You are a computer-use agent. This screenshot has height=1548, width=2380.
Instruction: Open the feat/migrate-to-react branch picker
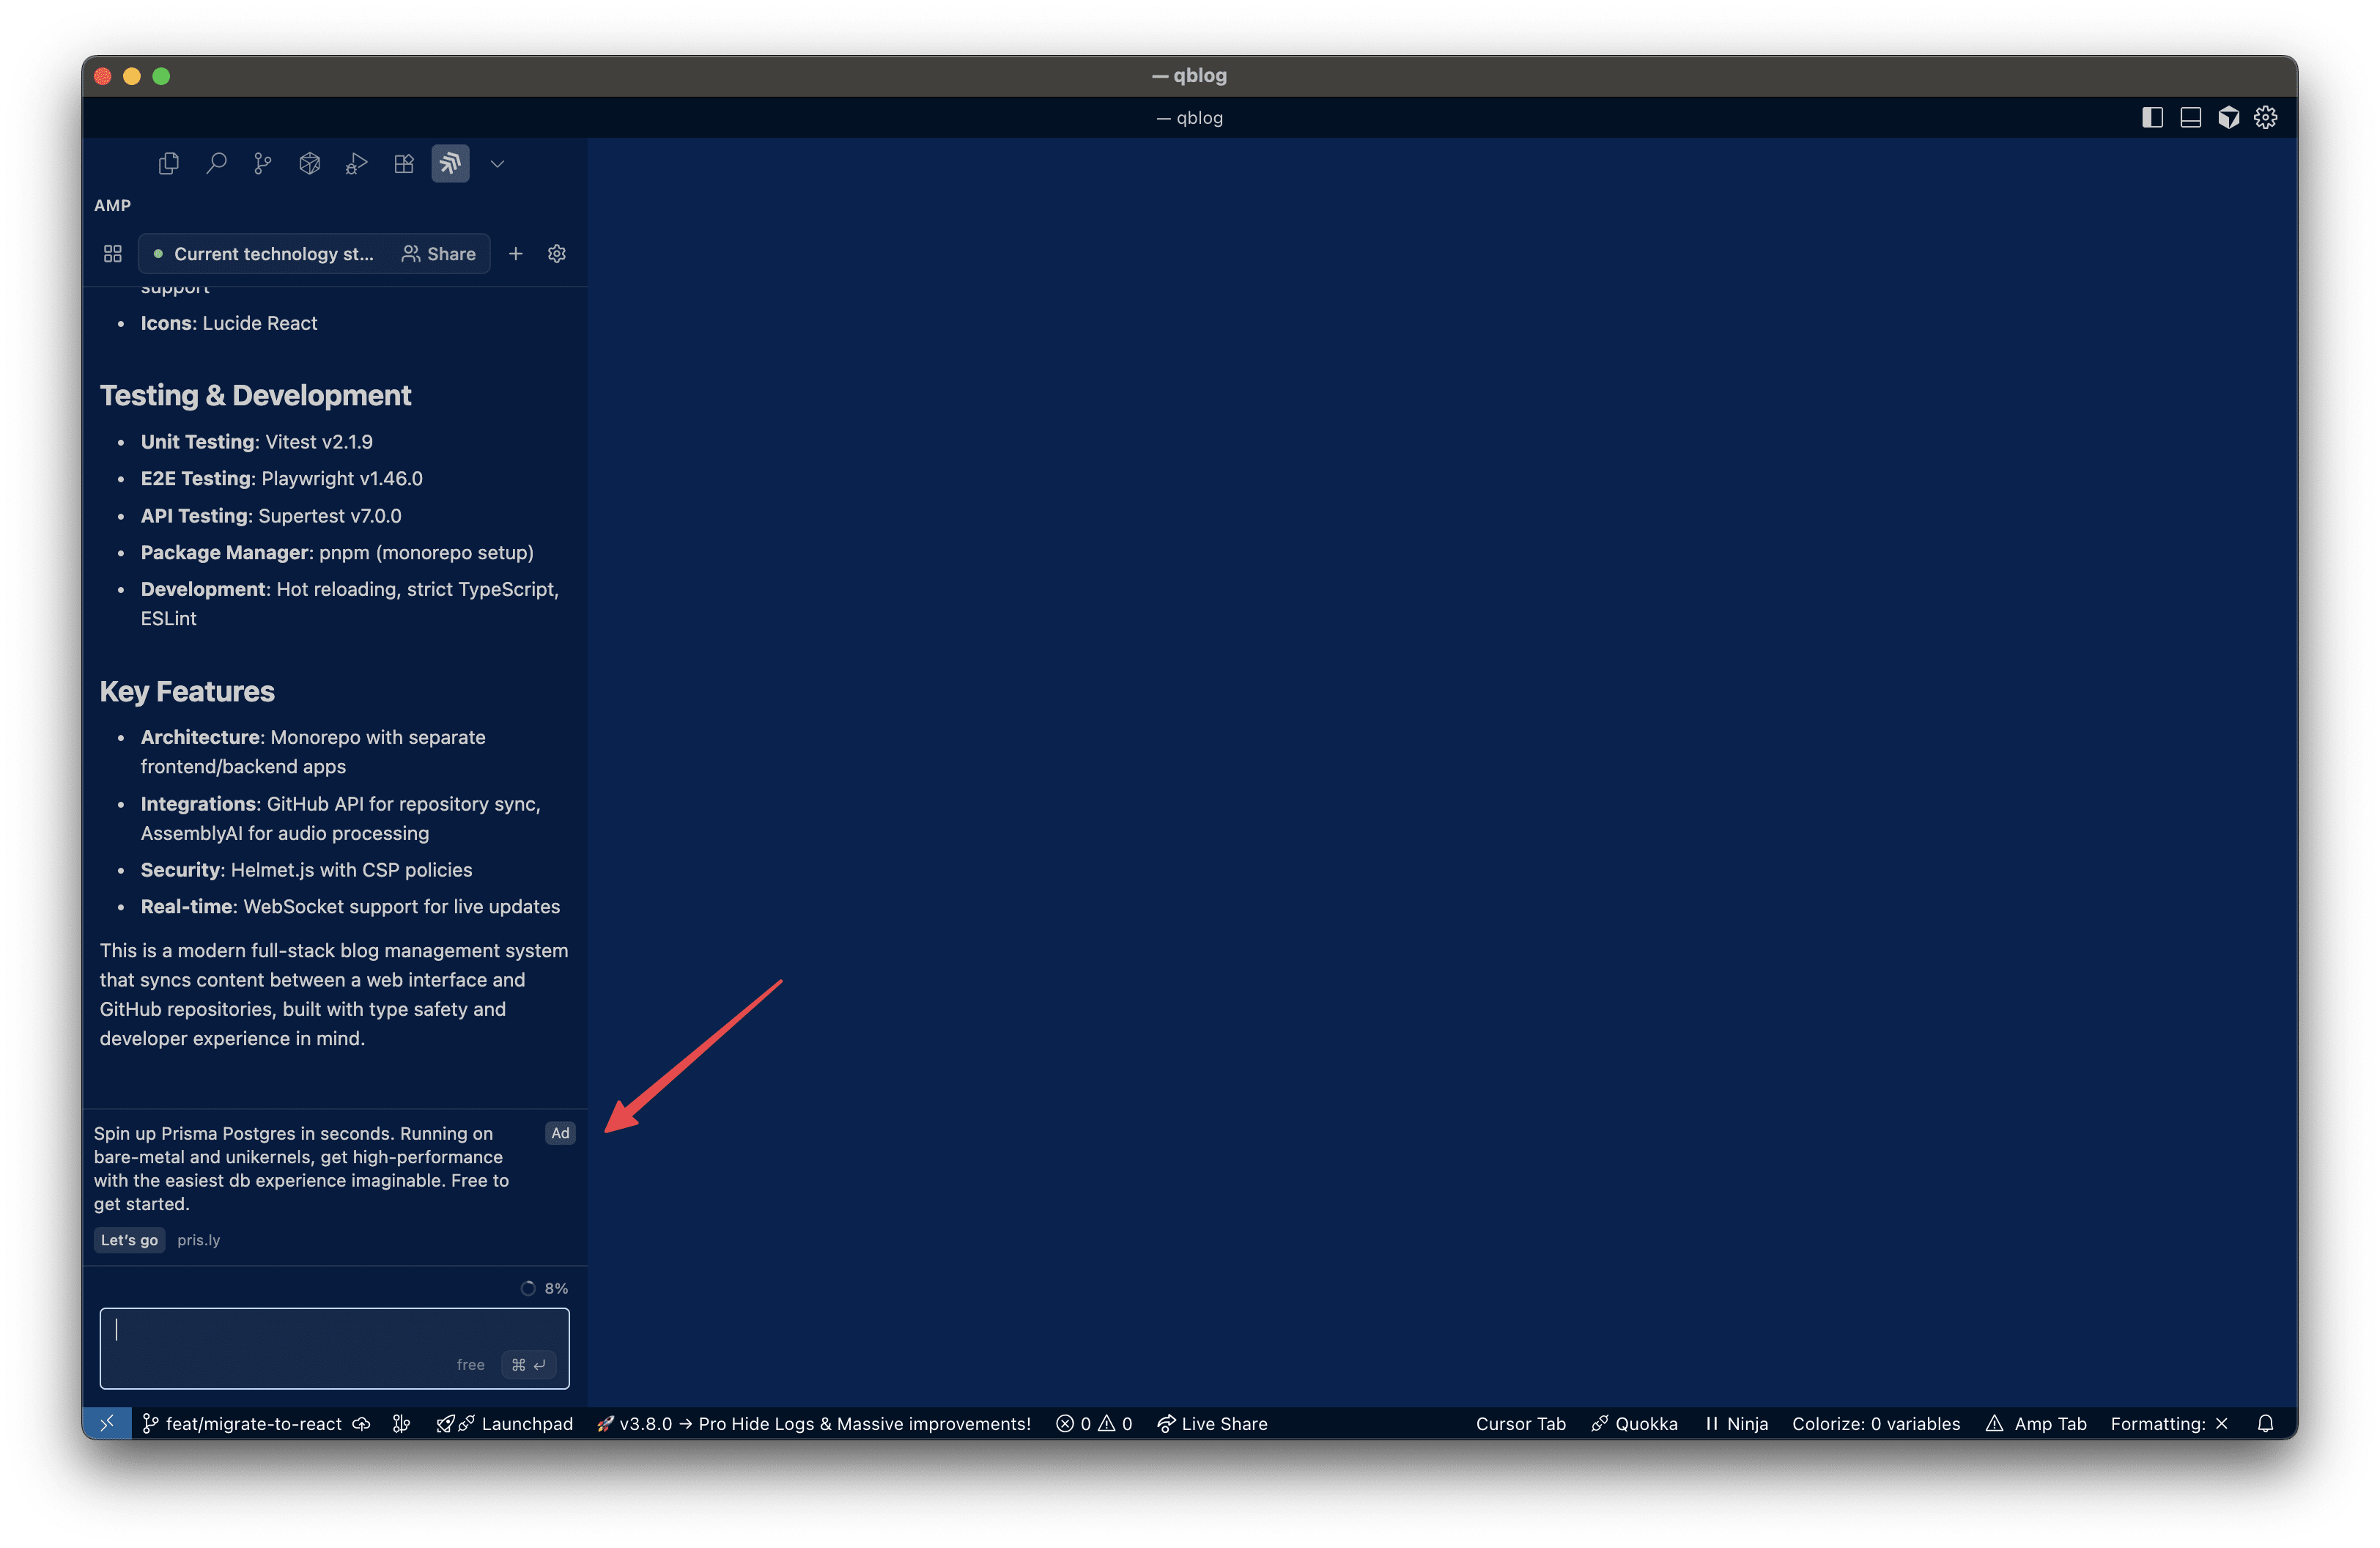[243, 1423]
